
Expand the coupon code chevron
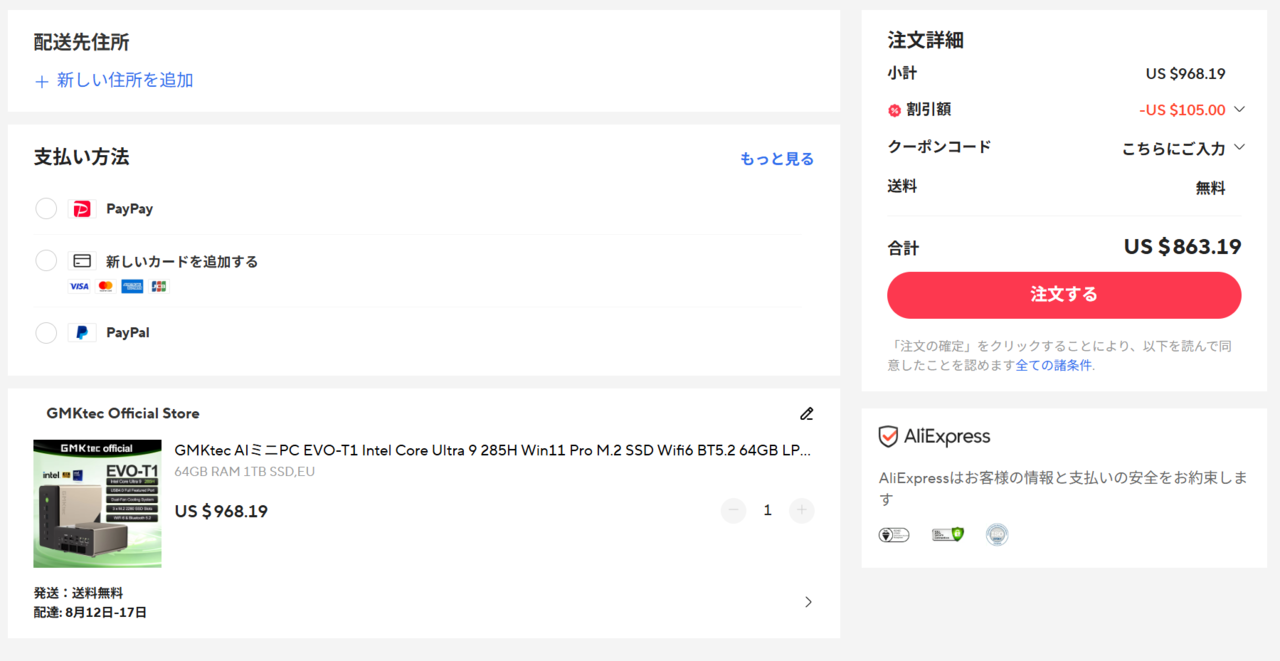[1240, 147]
